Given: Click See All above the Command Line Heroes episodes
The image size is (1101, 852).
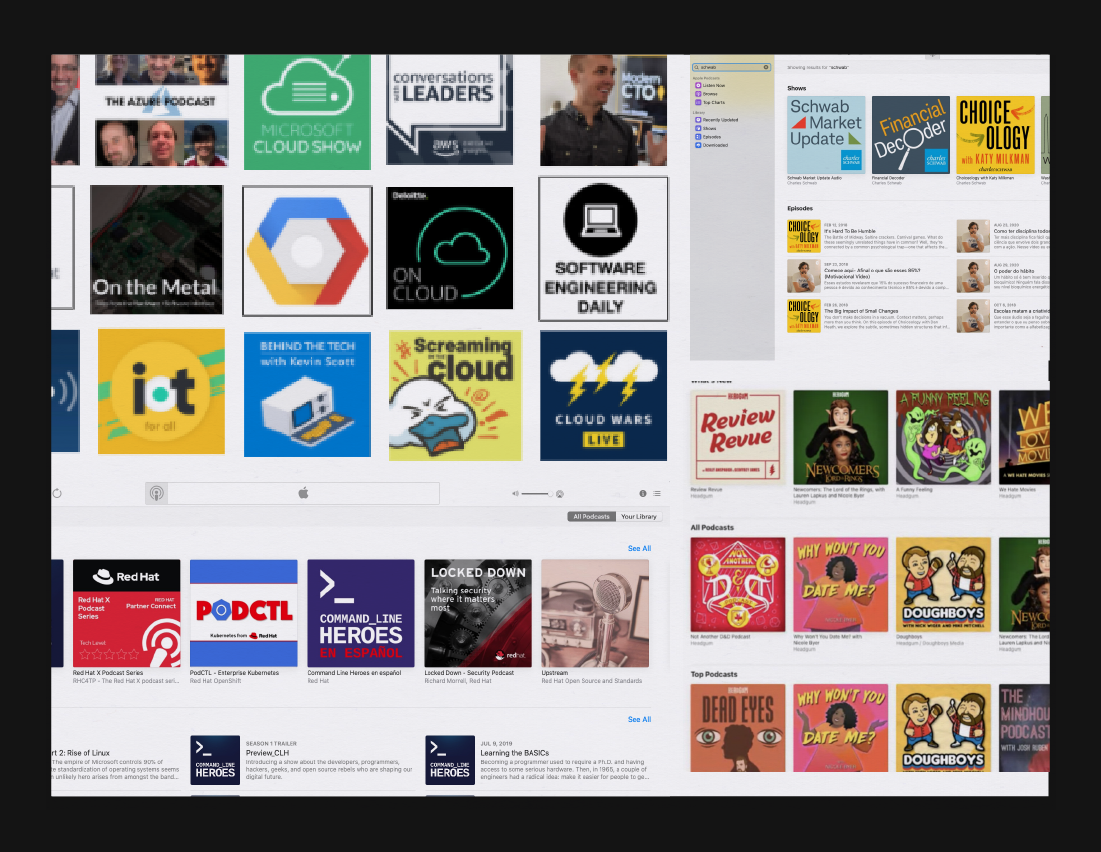Looking at the screenshot, I should (x=639, y=719).
